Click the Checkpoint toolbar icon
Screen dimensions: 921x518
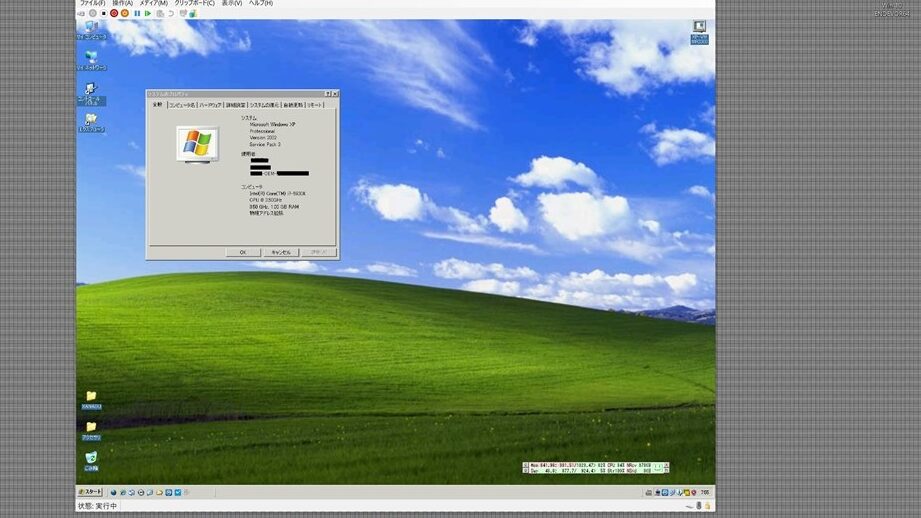click(x=160, y=14)
